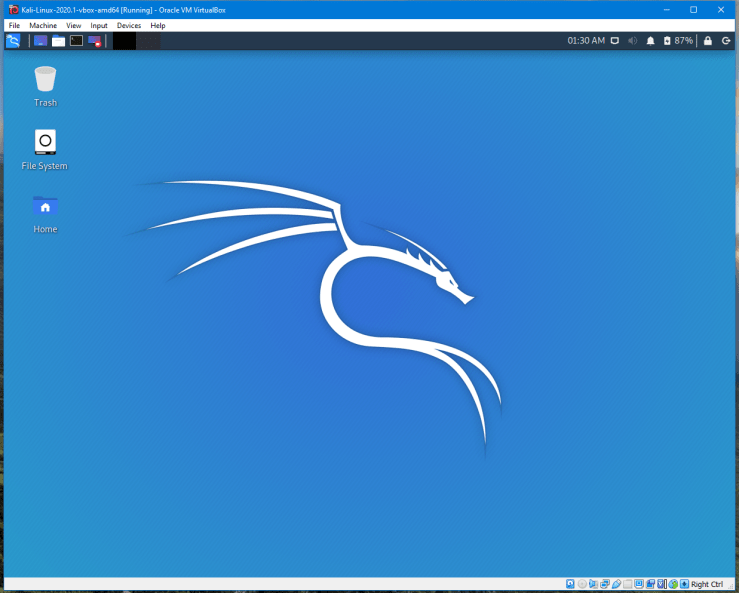Open the Machine menu
This screenshot has width=739, height=593.
tap(43, 25)
